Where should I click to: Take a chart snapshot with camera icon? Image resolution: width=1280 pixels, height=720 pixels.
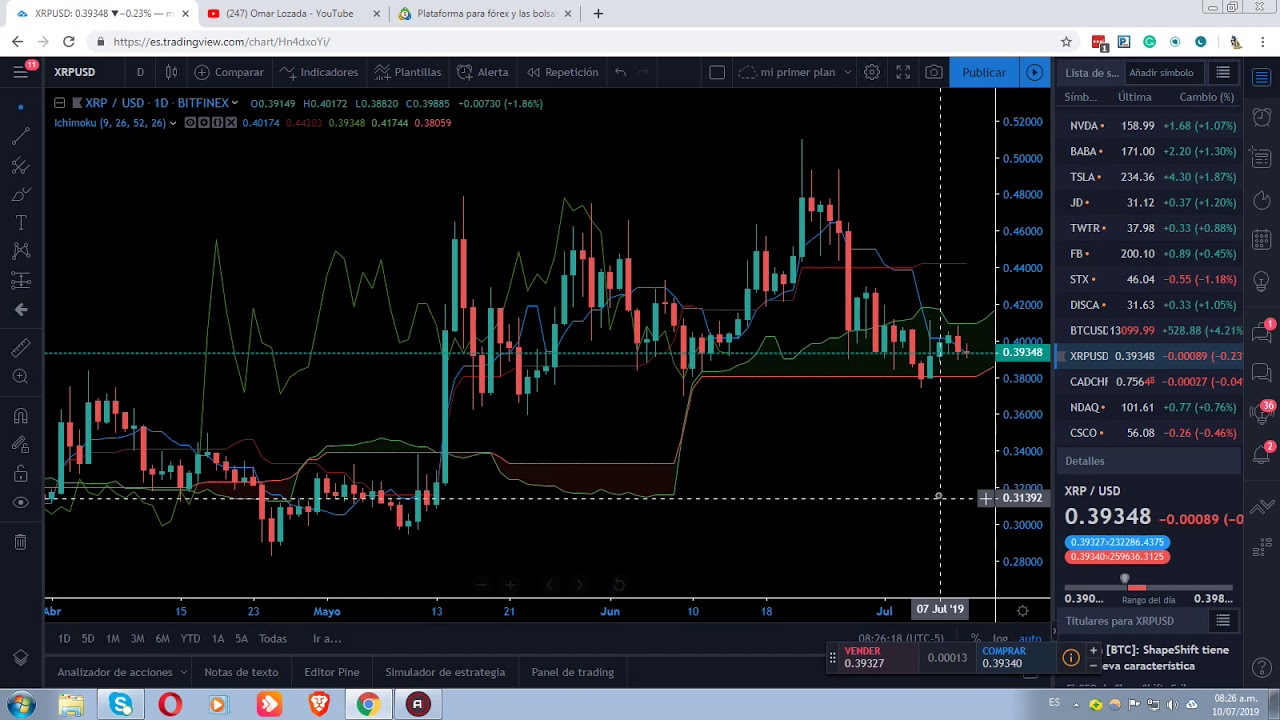(934, 72)
